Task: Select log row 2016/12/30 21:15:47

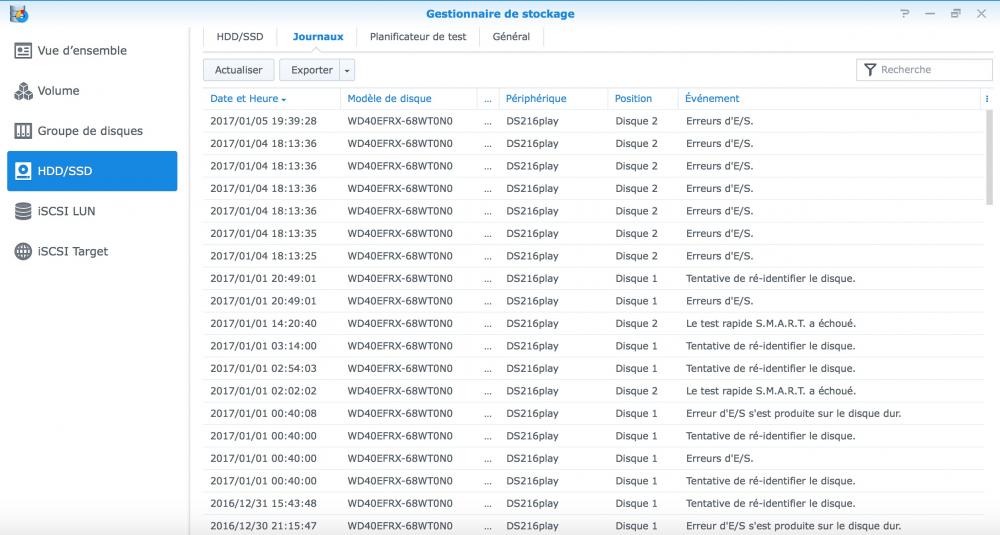Action: tap(593, 525)
